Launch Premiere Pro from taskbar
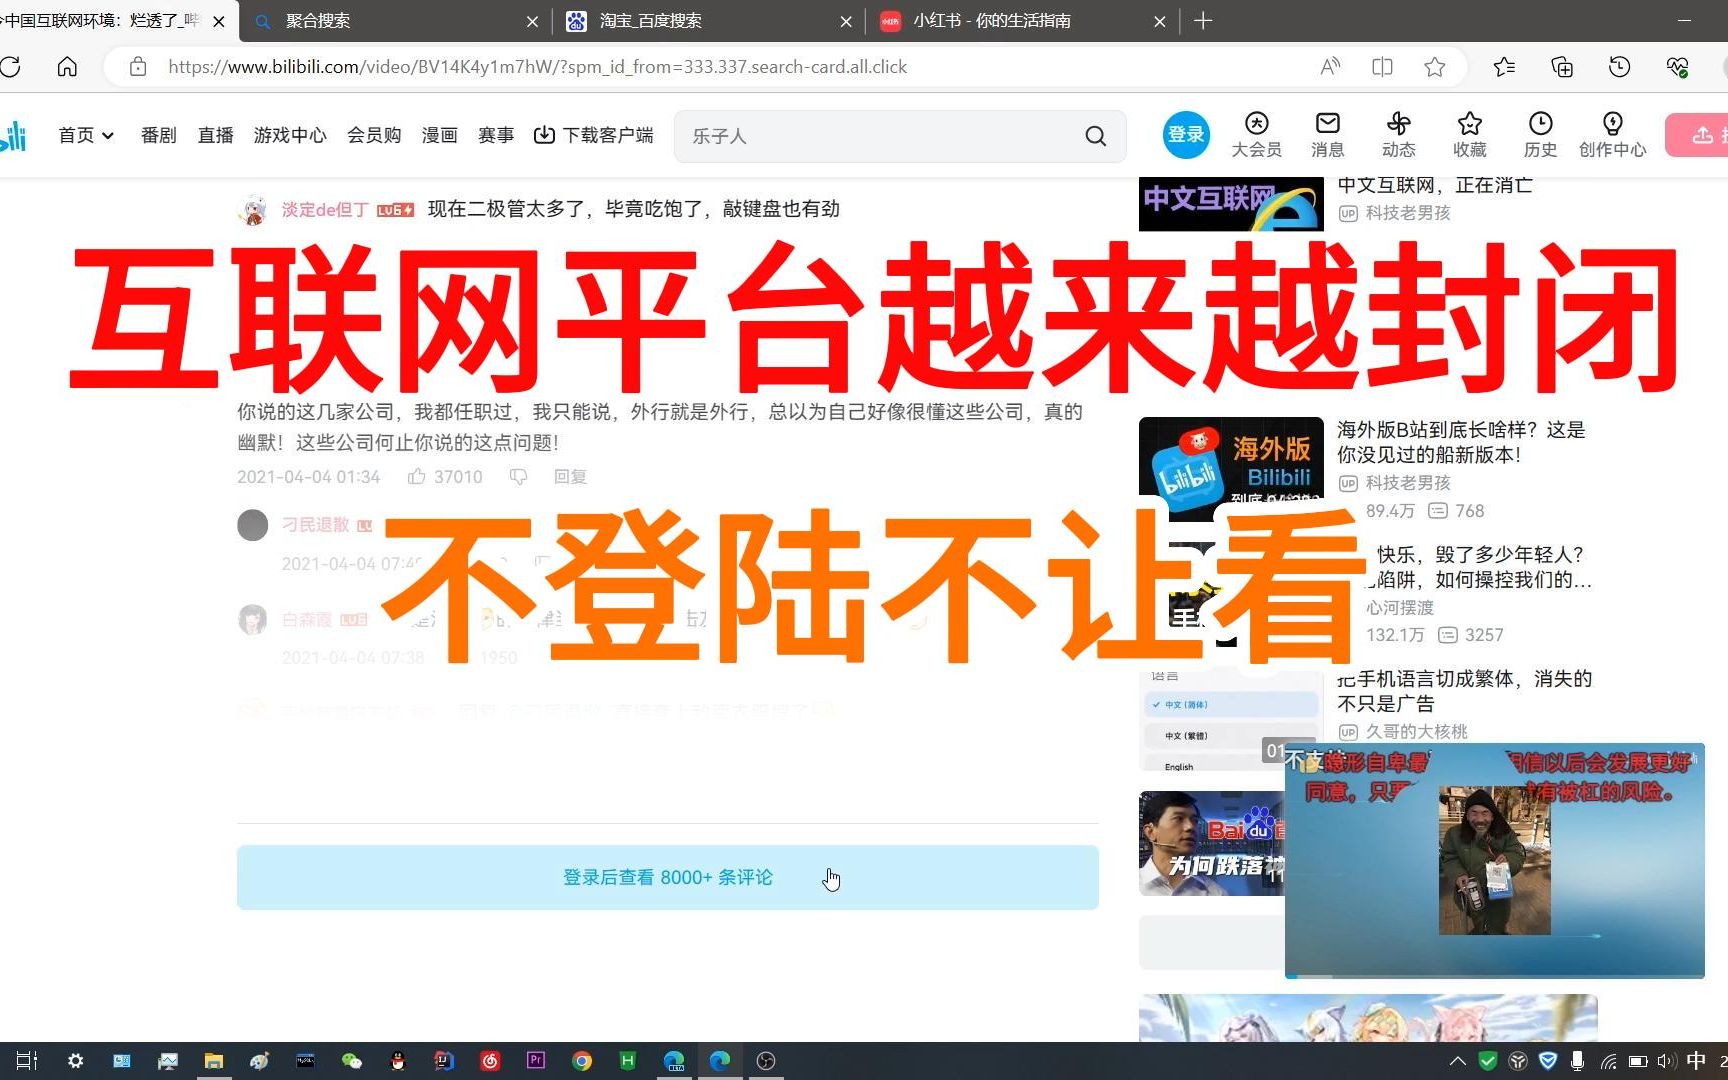The width and height of the screenshot is (1728, 1080). point(536,1061)
